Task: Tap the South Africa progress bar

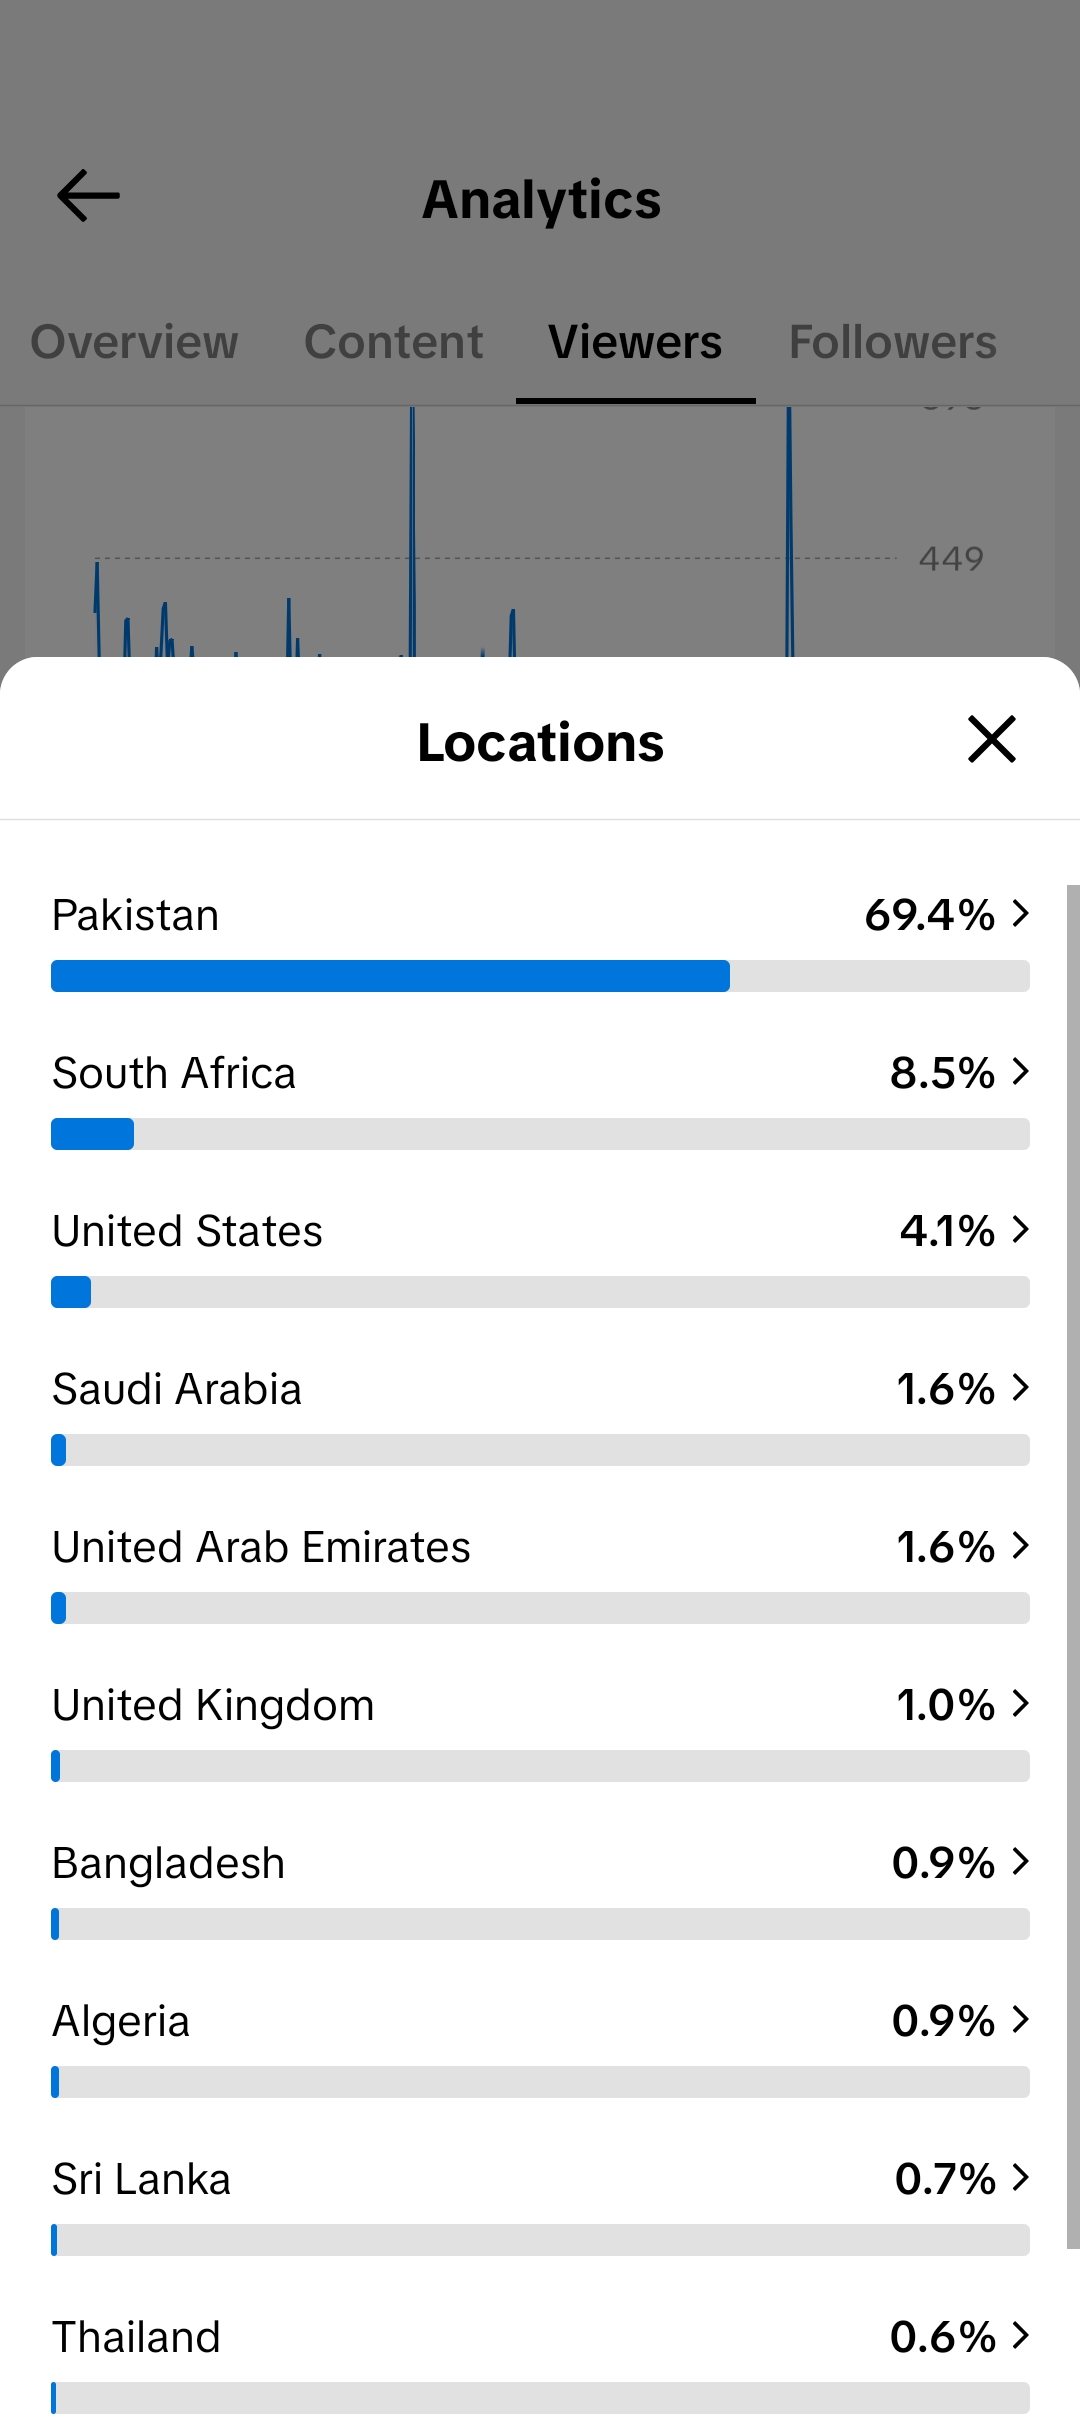Action: tap(540, 1134)
